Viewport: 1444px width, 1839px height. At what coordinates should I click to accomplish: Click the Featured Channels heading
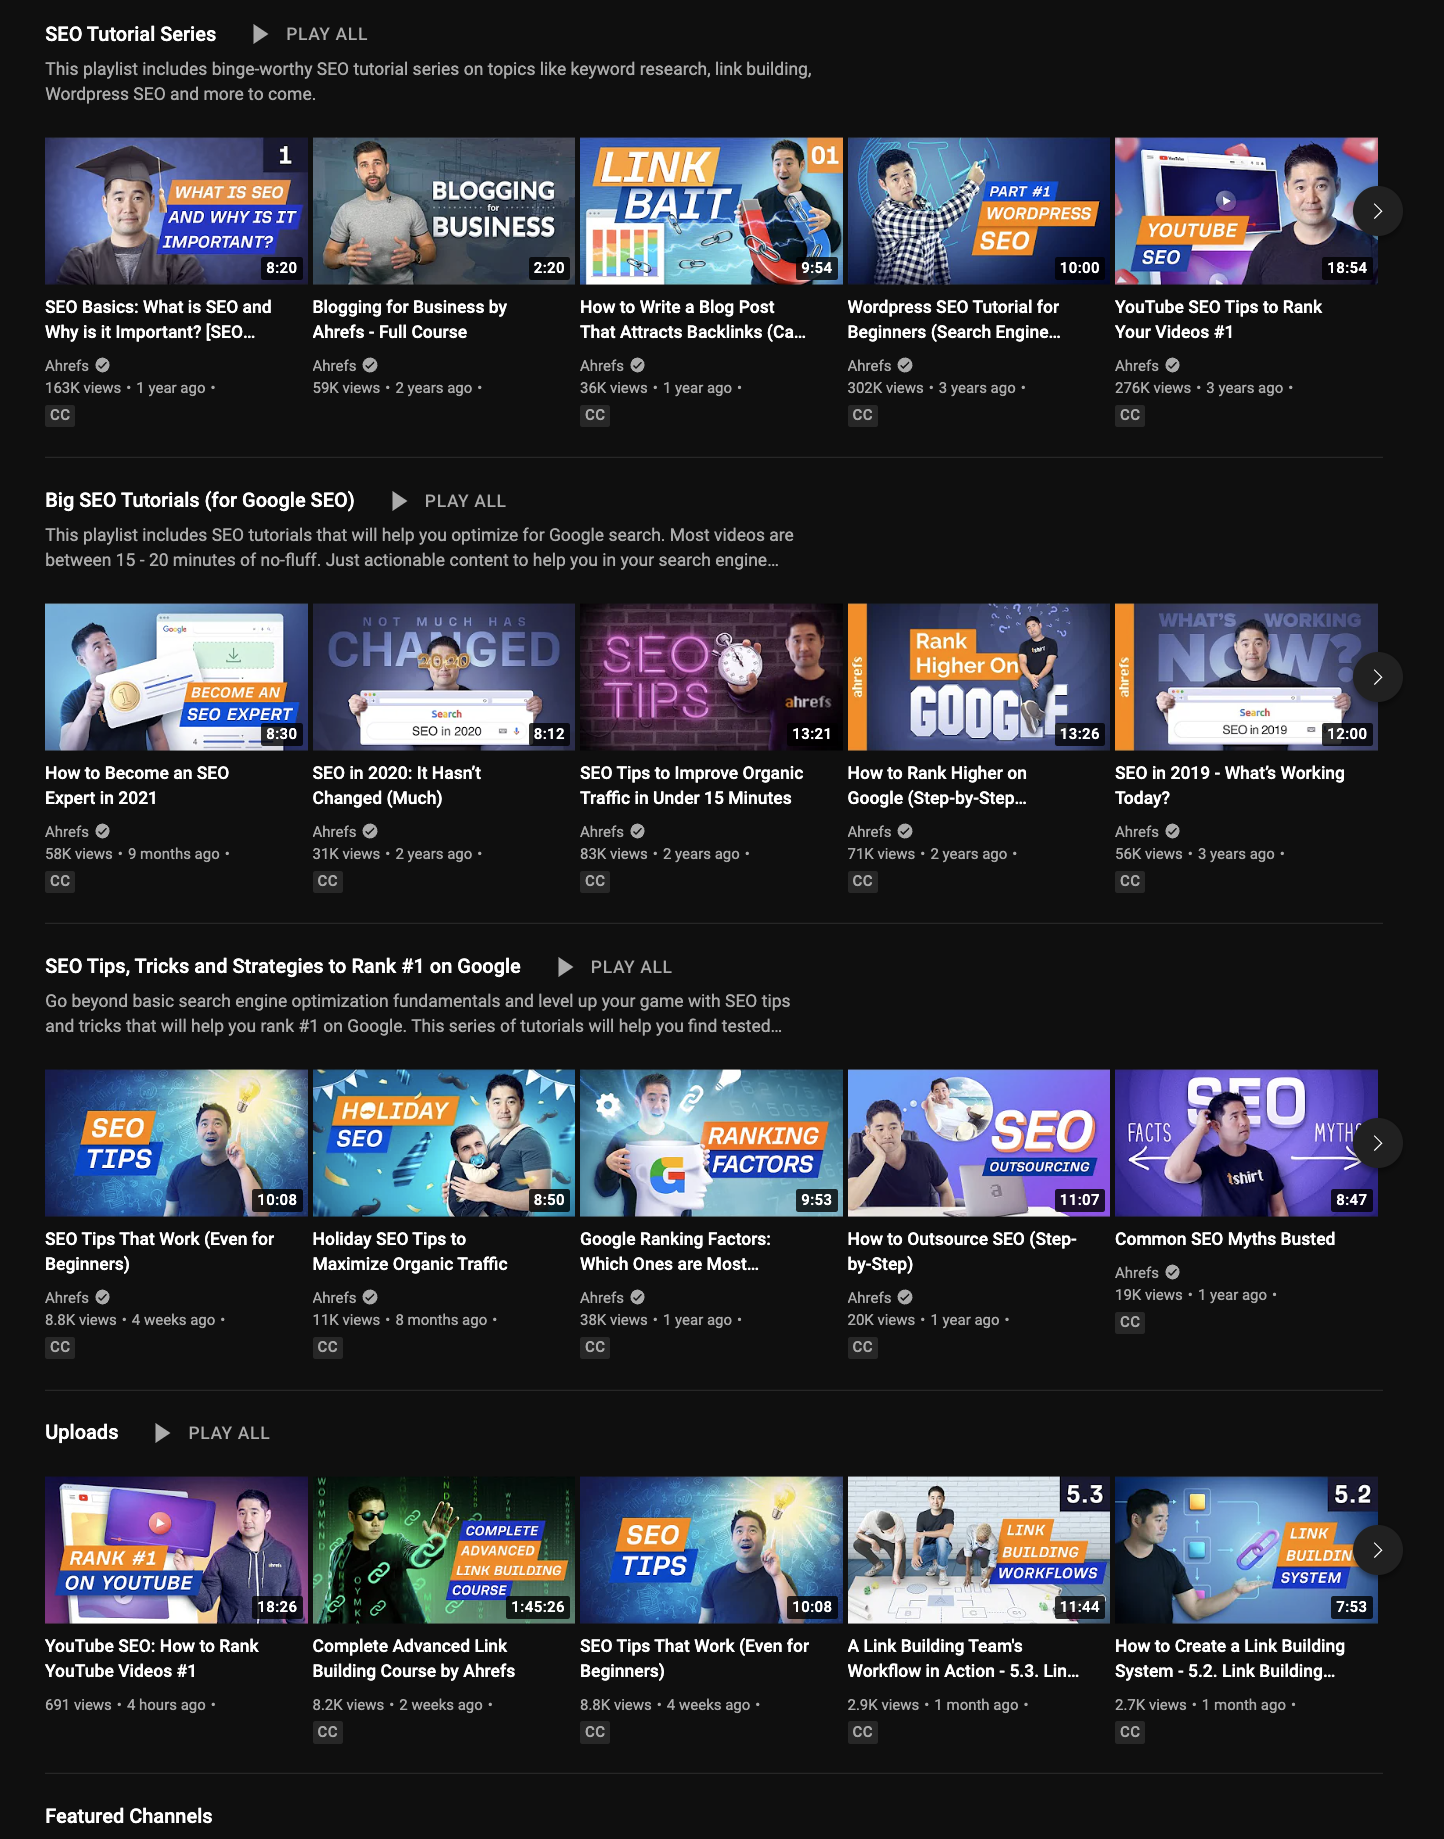[129, 1816]
